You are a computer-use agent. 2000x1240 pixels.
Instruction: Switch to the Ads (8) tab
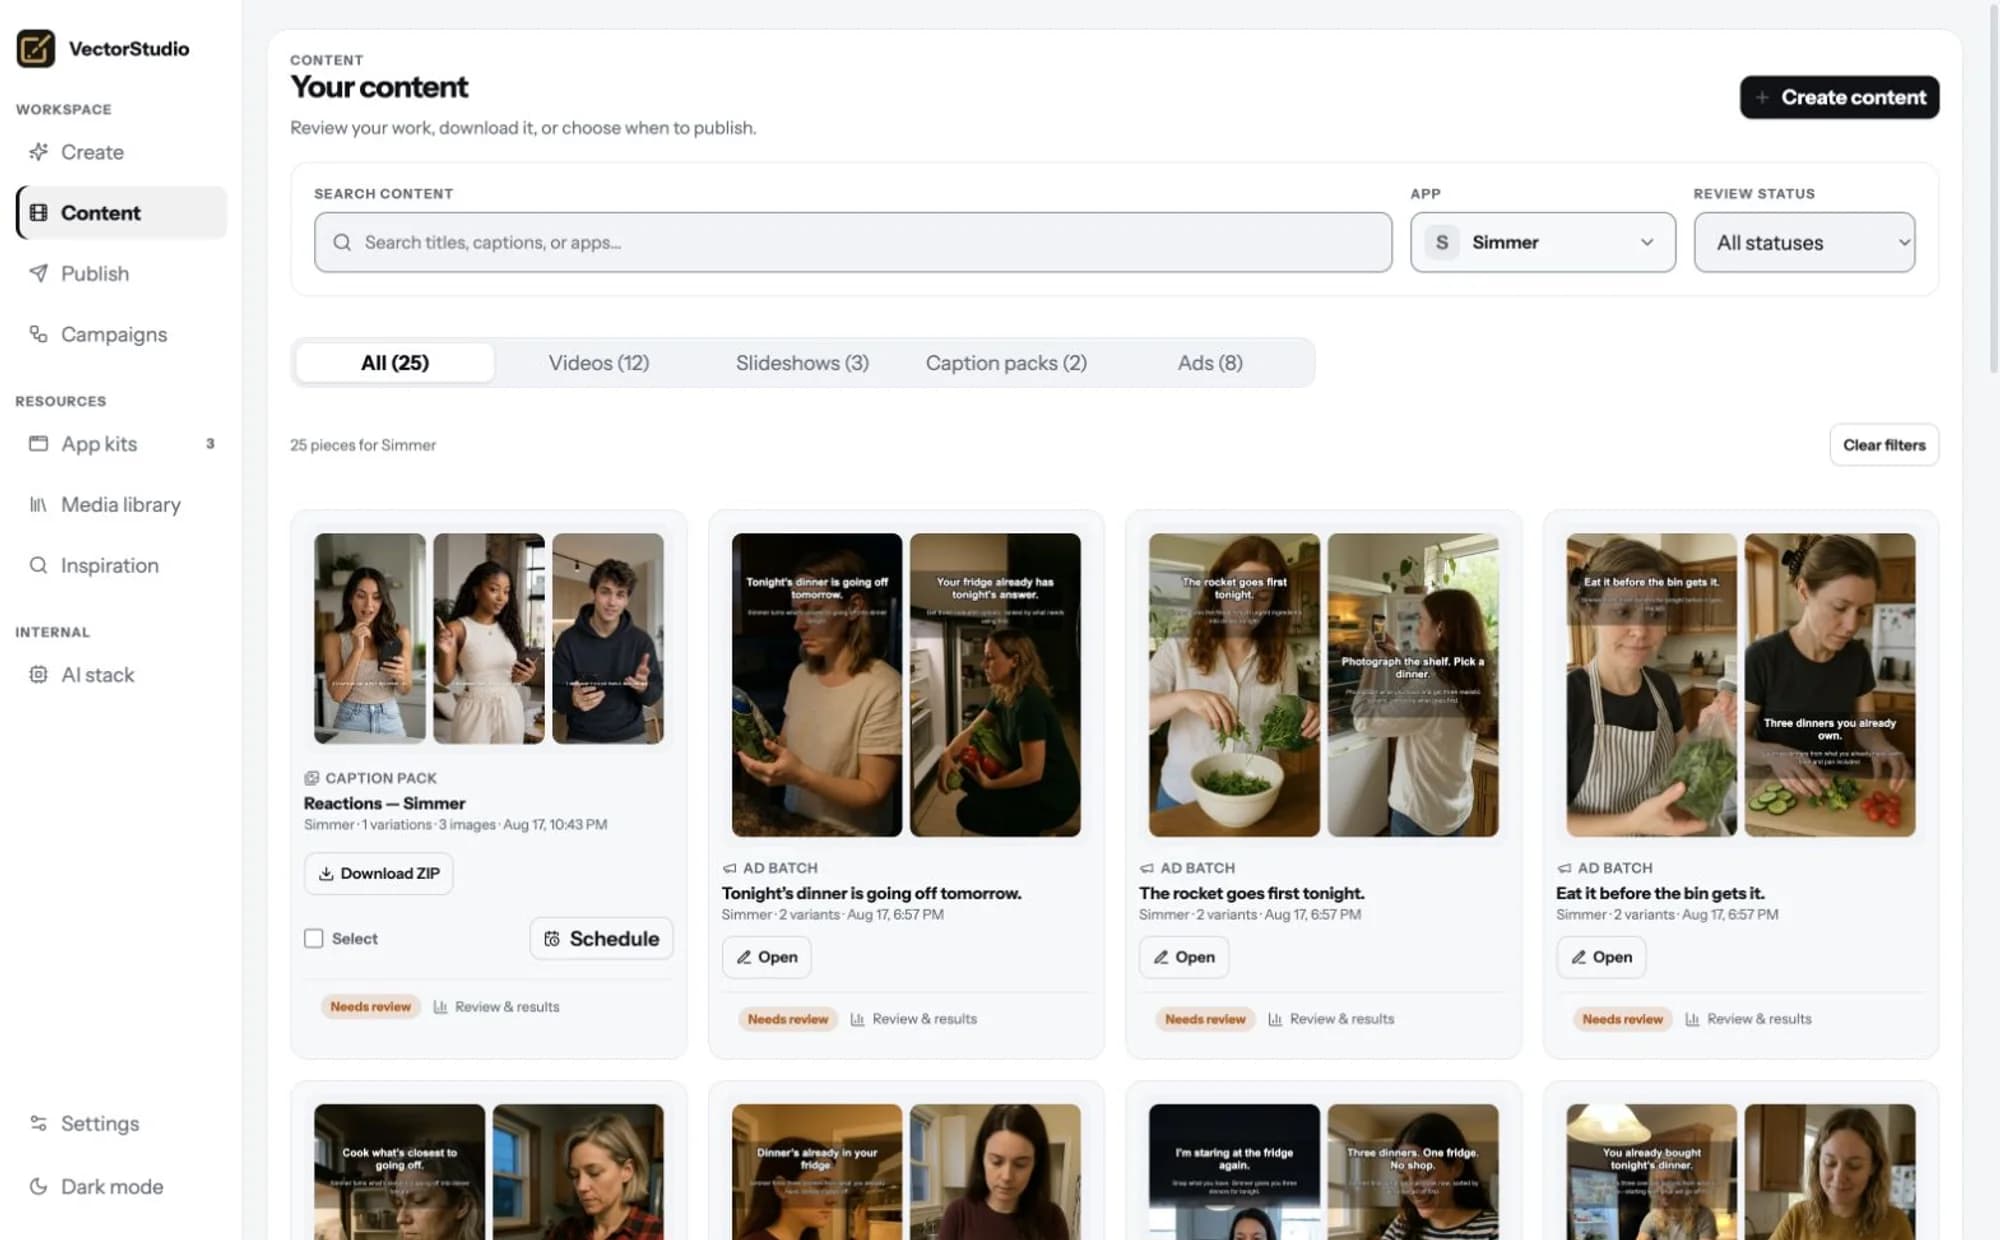coord(1210,363)
